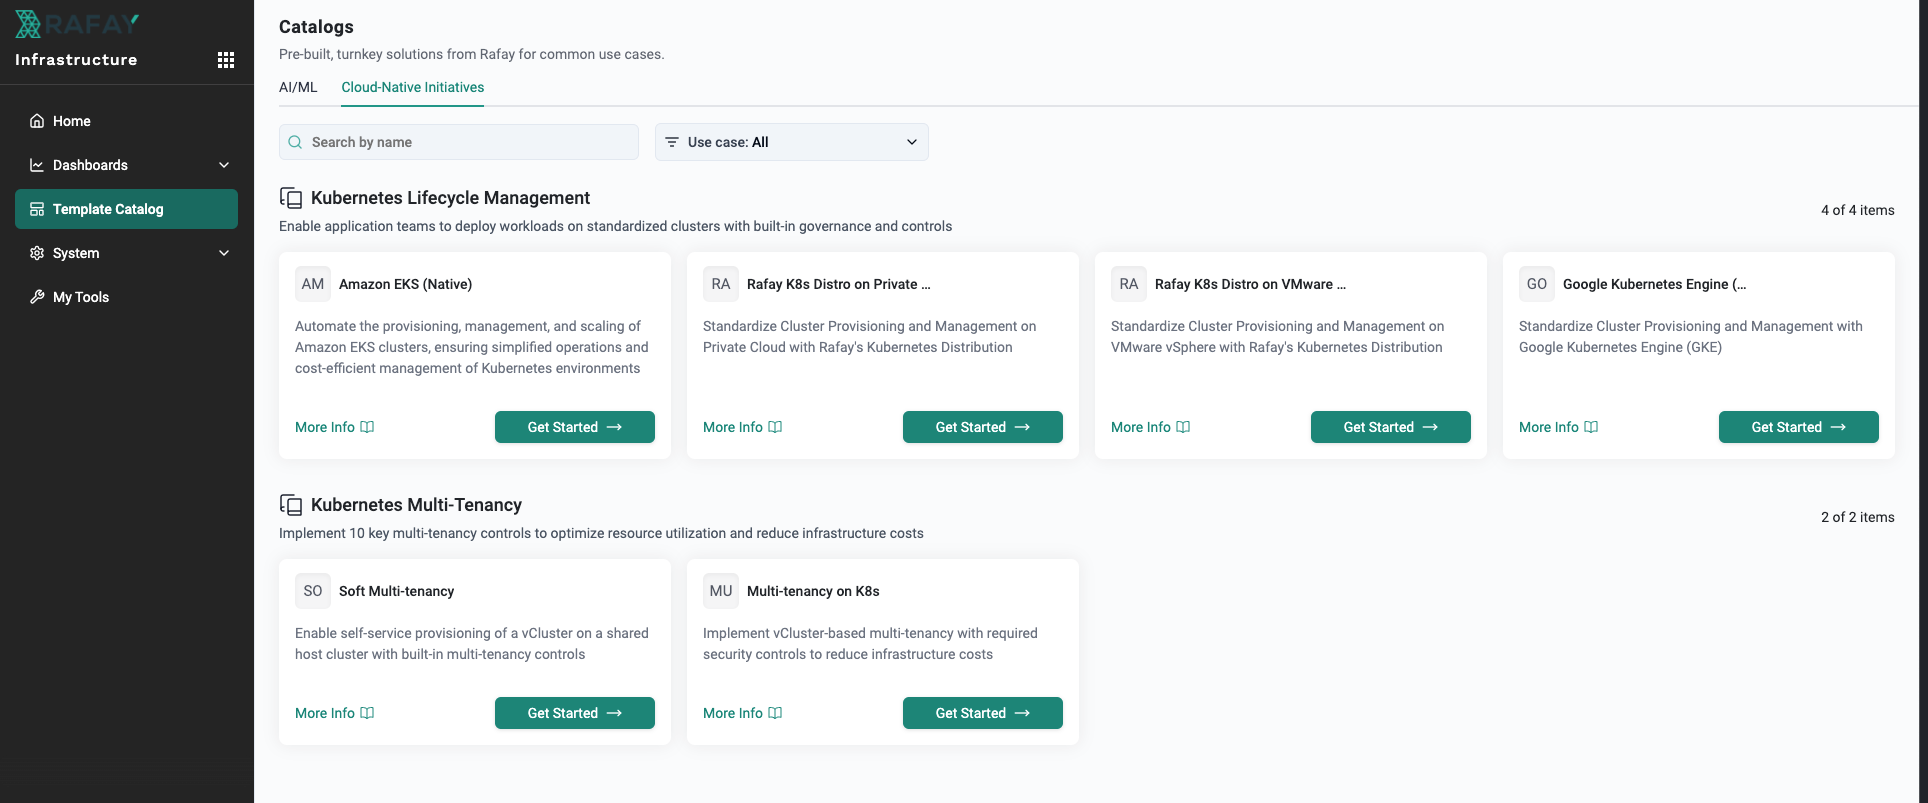Click the Kubernetes Multi-Tenancy heading
Image resolution: width=1928 pixels, height=803 pixels.
pos(416,505)
